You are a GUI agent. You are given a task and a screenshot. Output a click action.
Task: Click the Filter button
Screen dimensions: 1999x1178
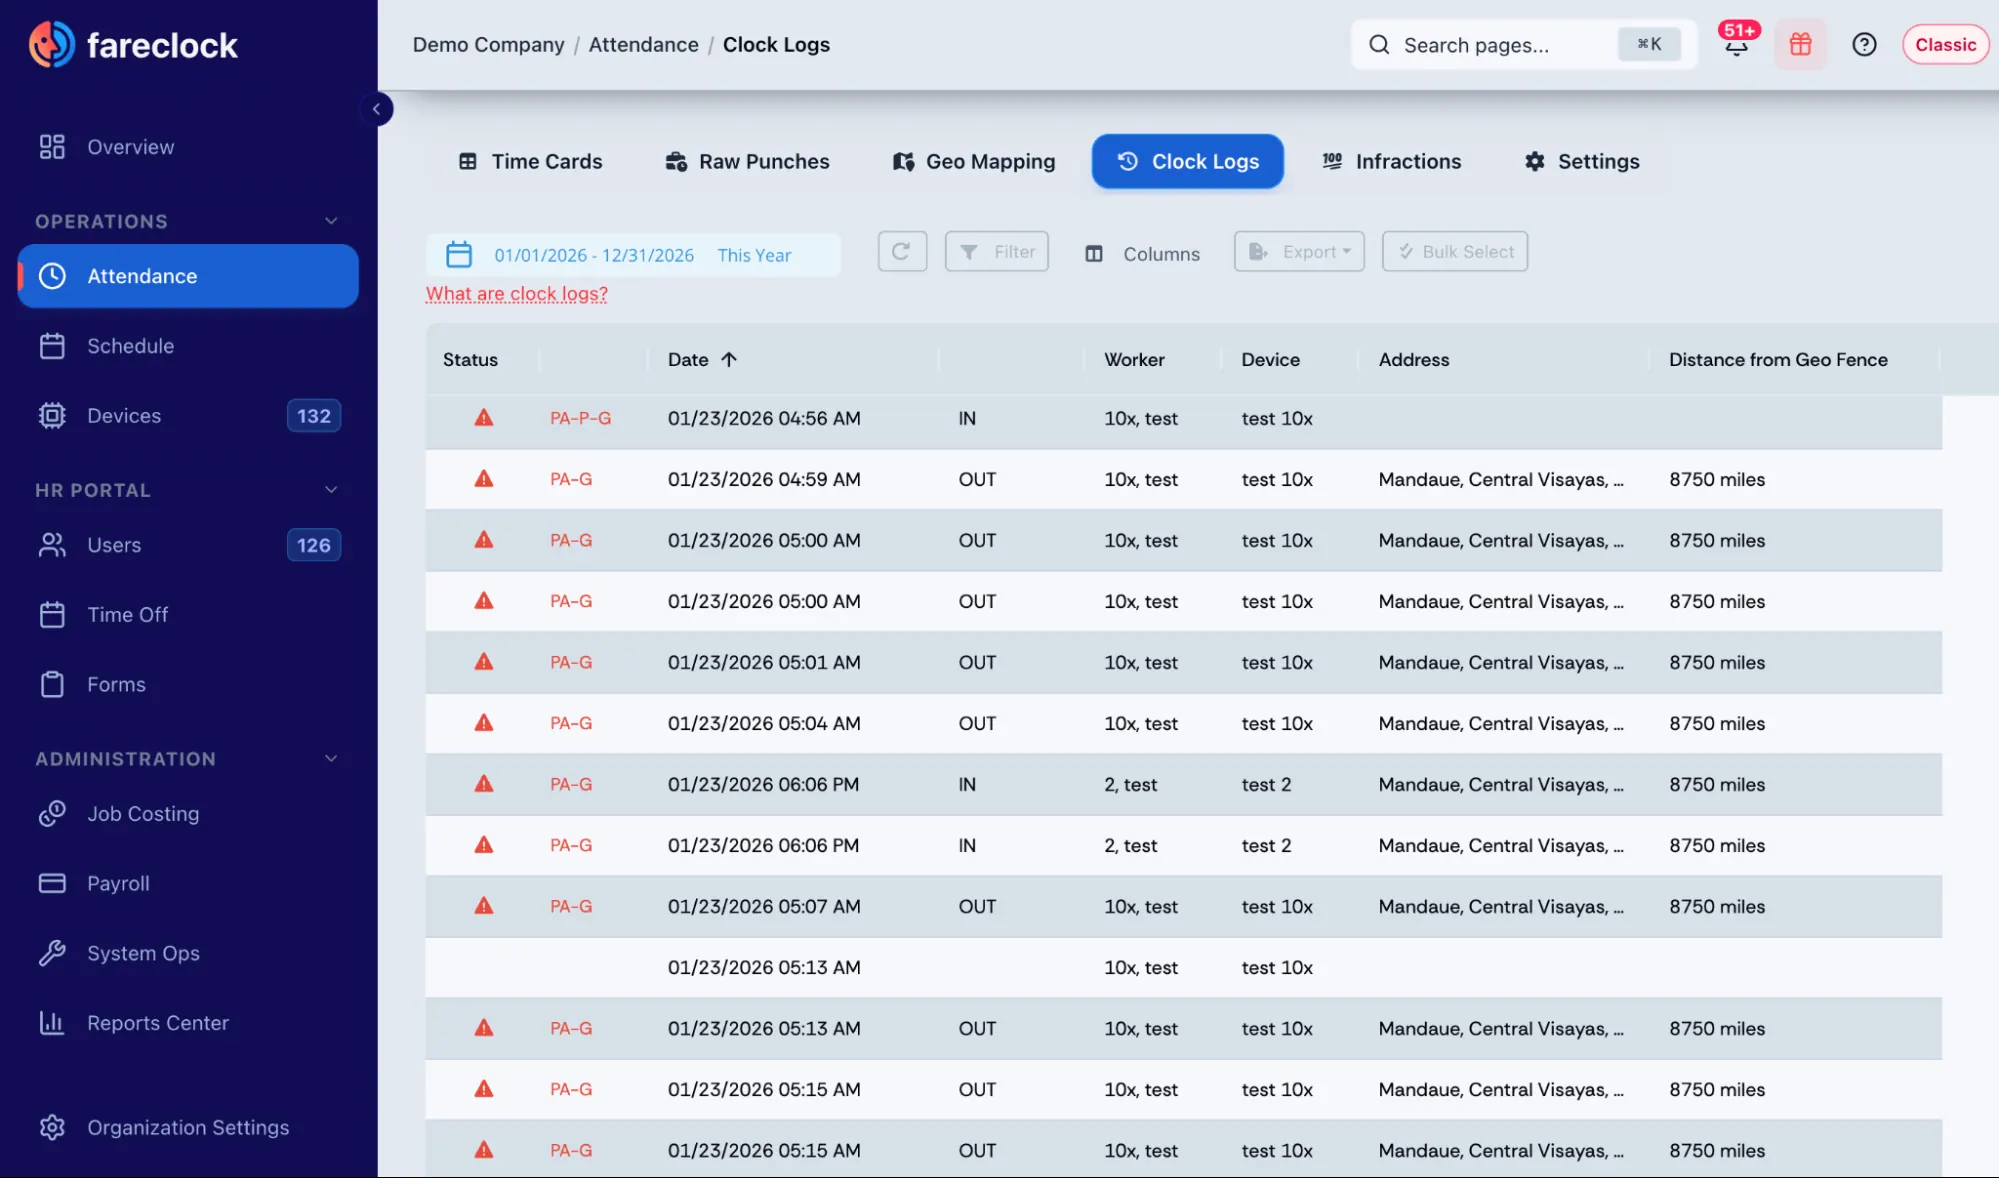click(997, 251)
